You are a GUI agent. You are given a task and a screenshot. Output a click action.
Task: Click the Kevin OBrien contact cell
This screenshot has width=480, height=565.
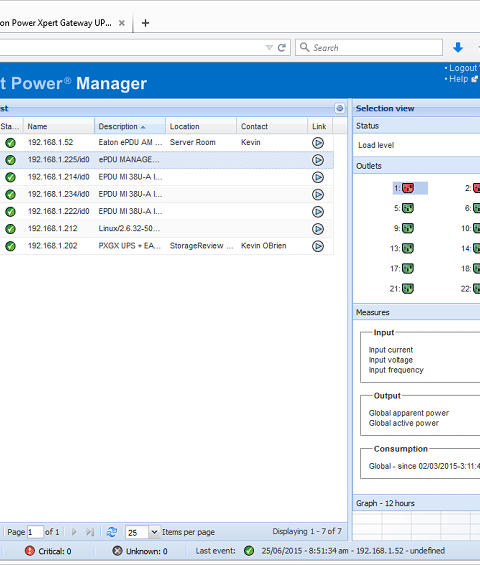pyautogui.click(x=264, y=246)
